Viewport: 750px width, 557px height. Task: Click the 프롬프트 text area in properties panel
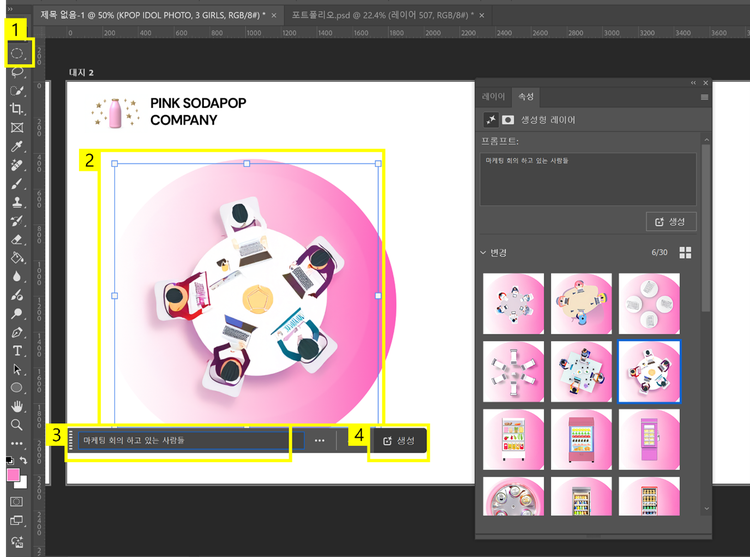[x=588, y=179]
